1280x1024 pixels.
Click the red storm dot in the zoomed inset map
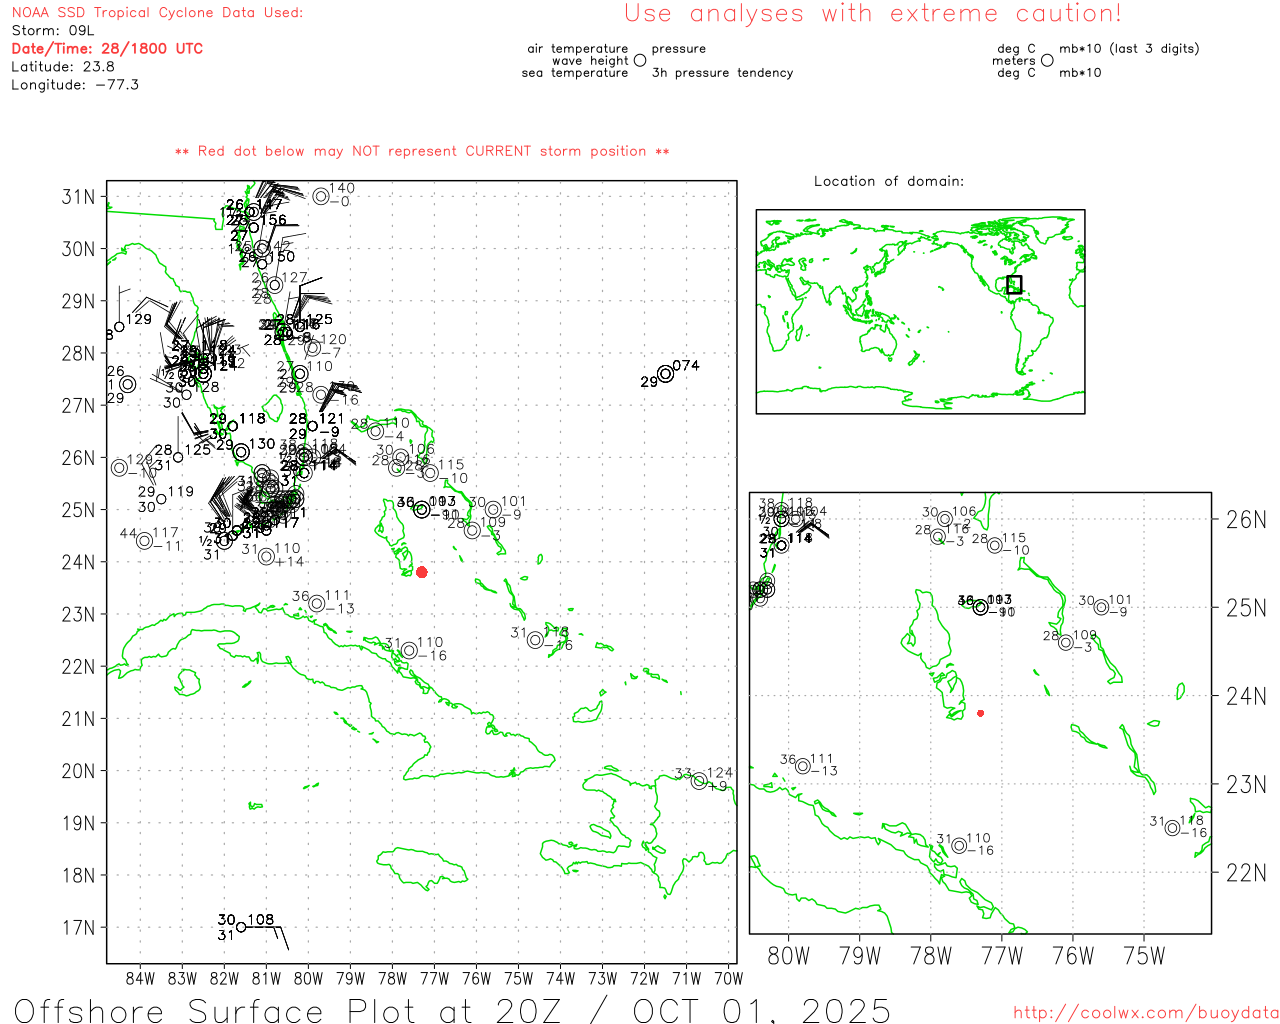click(980, 713)
